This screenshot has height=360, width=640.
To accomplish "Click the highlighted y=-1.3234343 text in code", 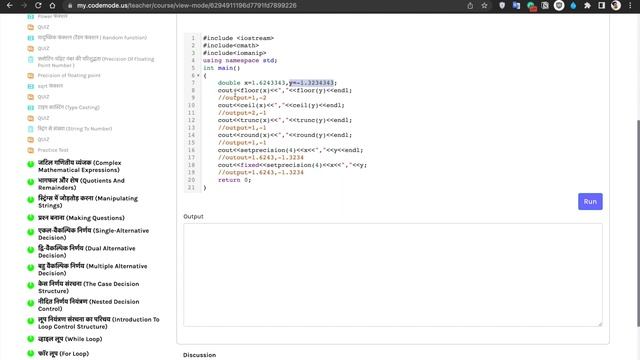I will coord(311,83).
